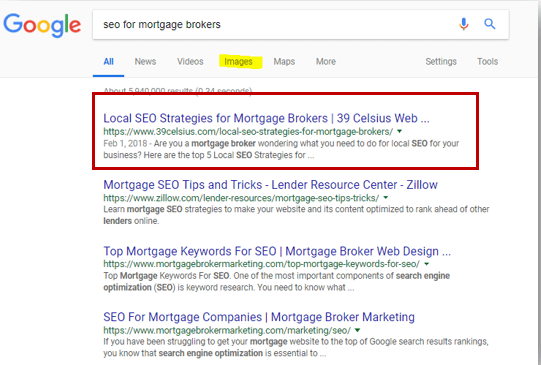Open dropdown arrow beside marketing/seo URL
The height and width of the screenshot is (365, 541).
coord(357,330)
